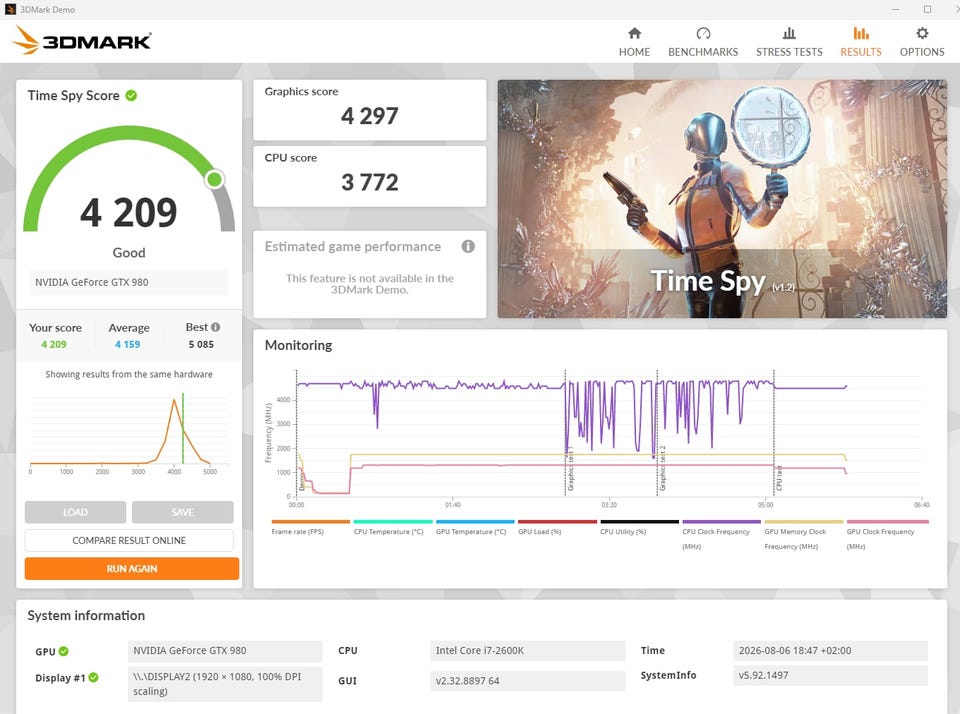Click the green marker line in the score distribution chart
This screenshot has width=960, height=714.
coord(182,429)
